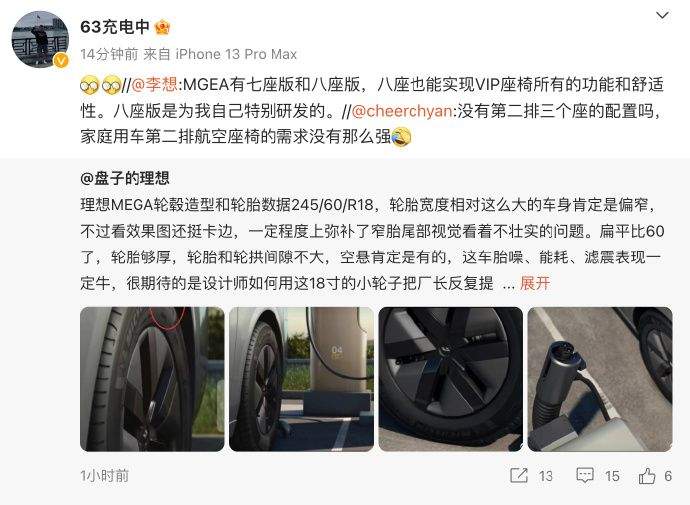Screen dimensions: 690x505
Task: Open the @cheerchyan mention link
Action: pyautogui.click(x=402, y=111)
